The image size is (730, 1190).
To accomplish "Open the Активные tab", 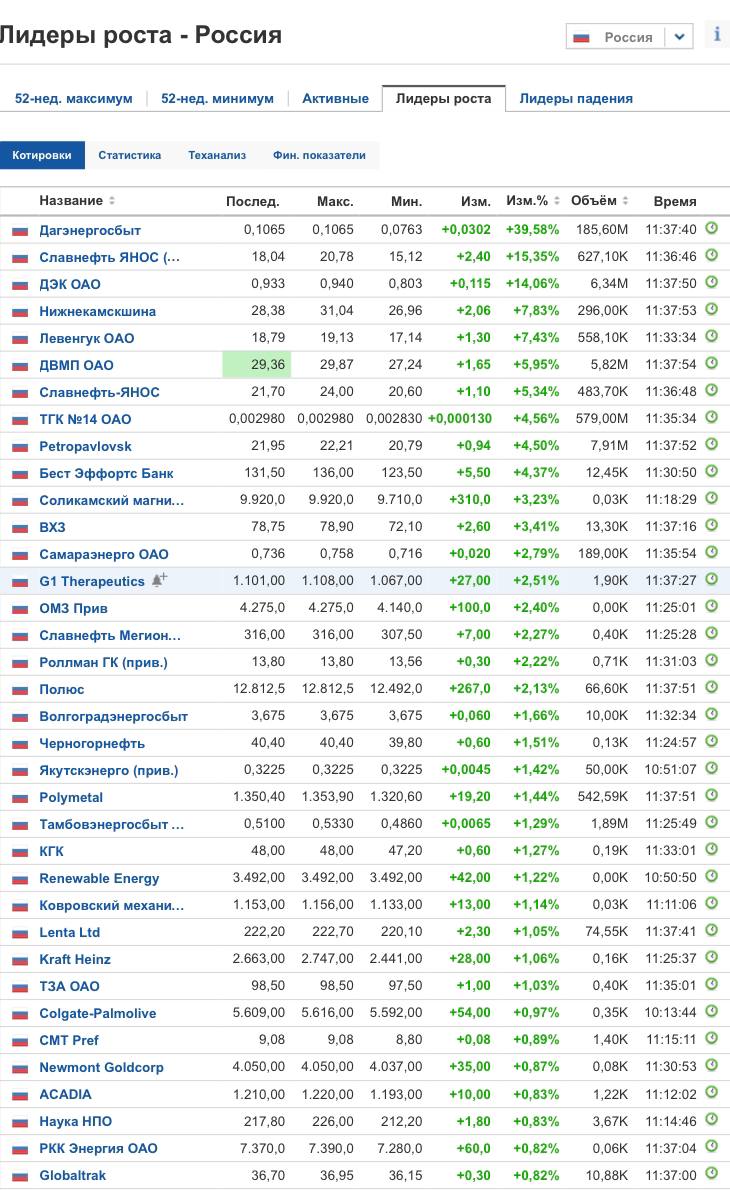I will 335,99.
